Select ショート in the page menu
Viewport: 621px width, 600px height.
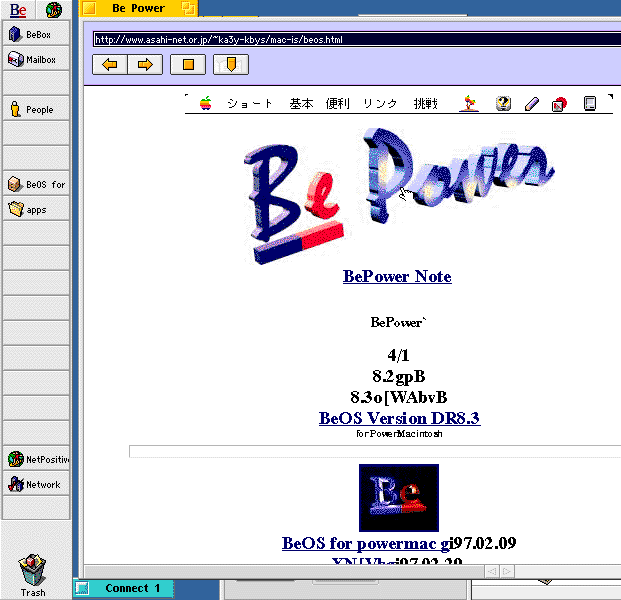(x=250, y=104)
